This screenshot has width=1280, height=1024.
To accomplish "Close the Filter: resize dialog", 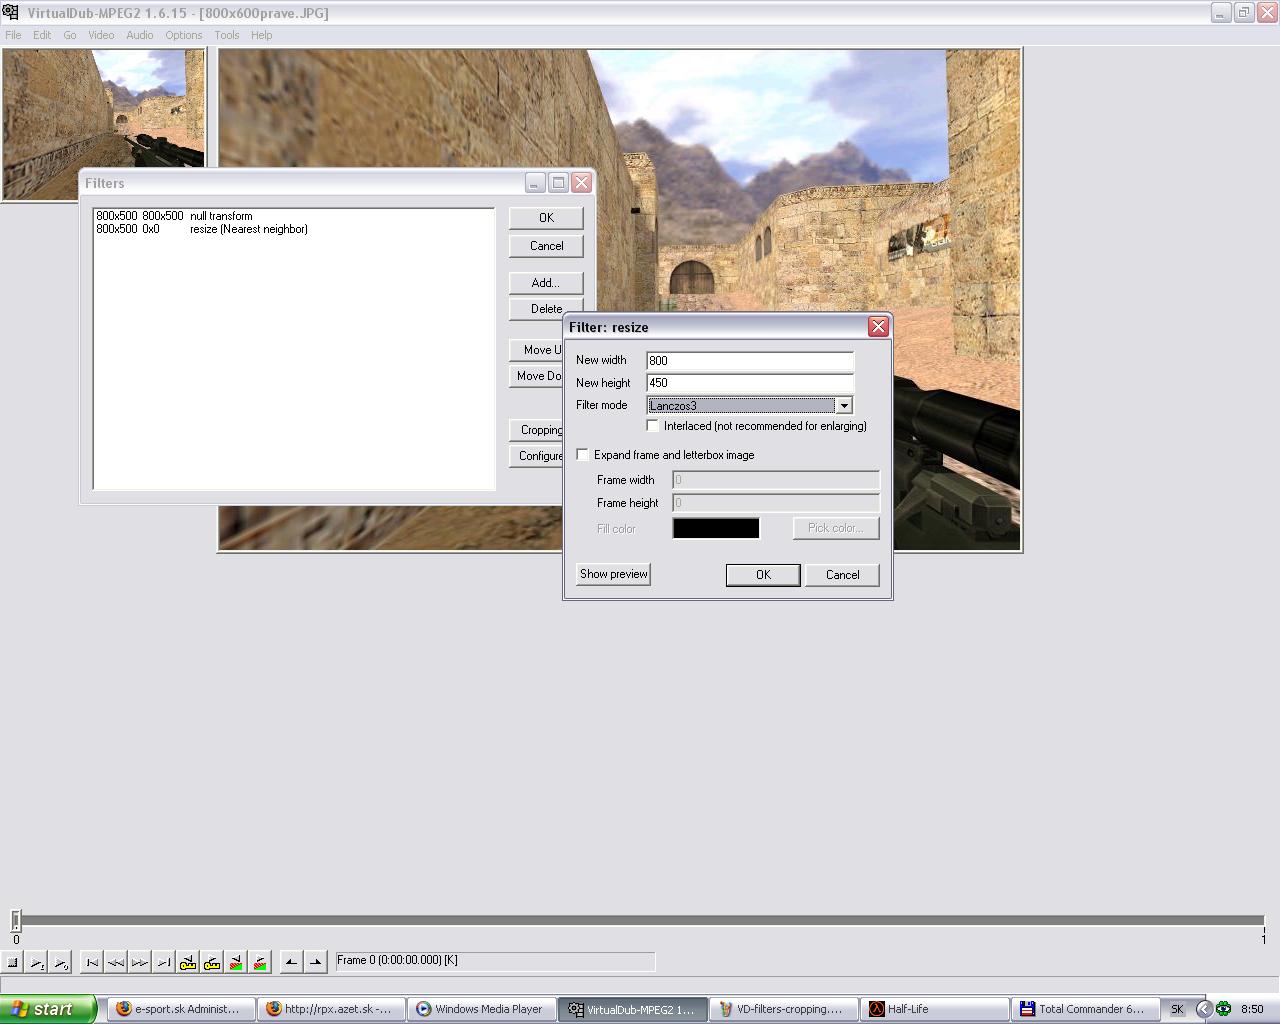I will 878,327.
